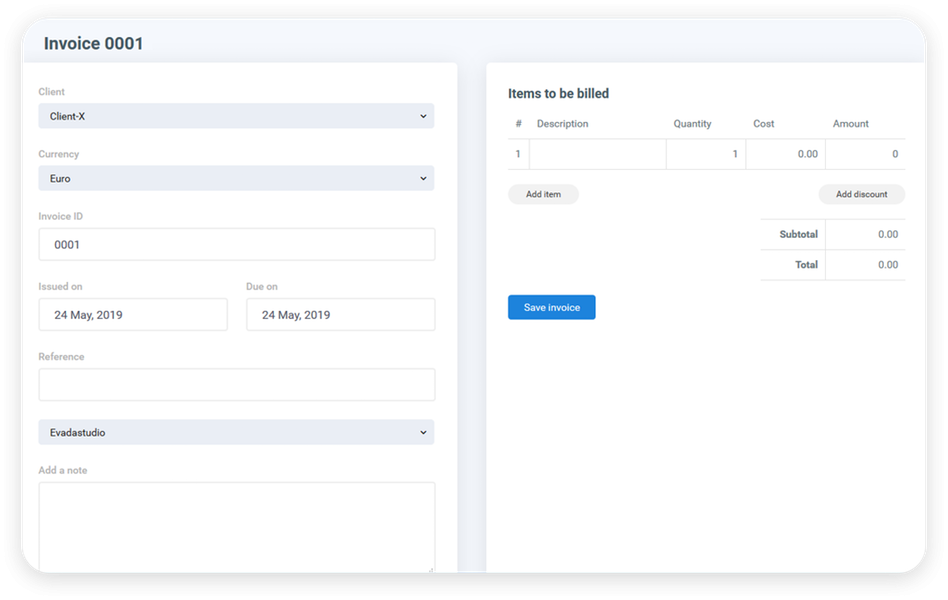Viewport: 948px width, 600px height.
Task: Select the Invoice 0001 title
Action: 92,43
